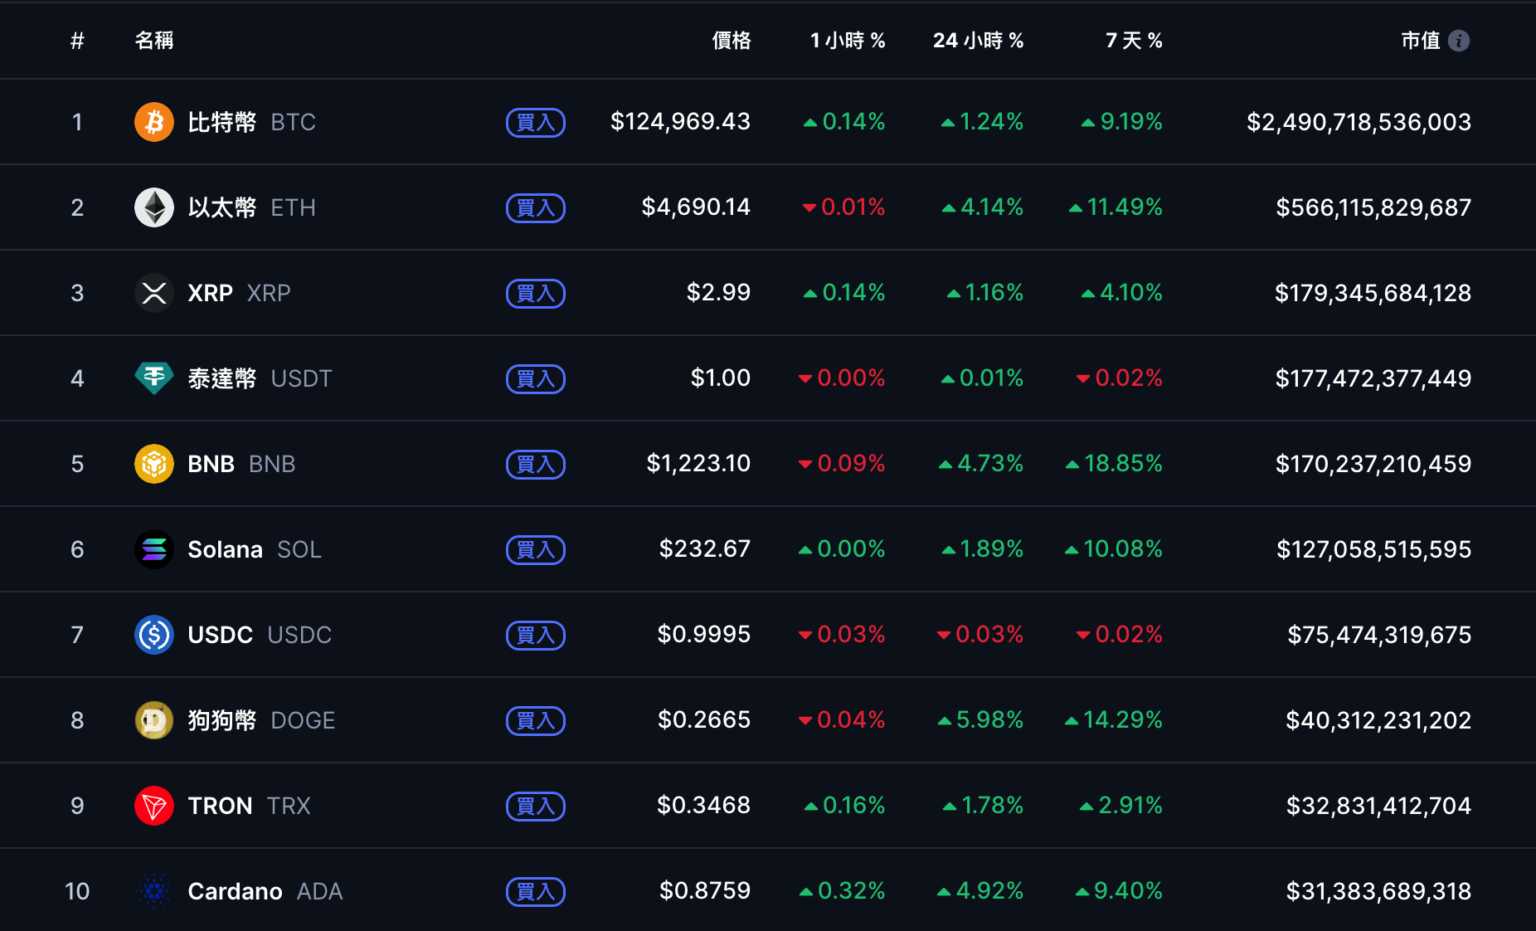1536x931 pixels.
Task: Sort by the 市值 column header
Action: click(x=1420, y=41)
